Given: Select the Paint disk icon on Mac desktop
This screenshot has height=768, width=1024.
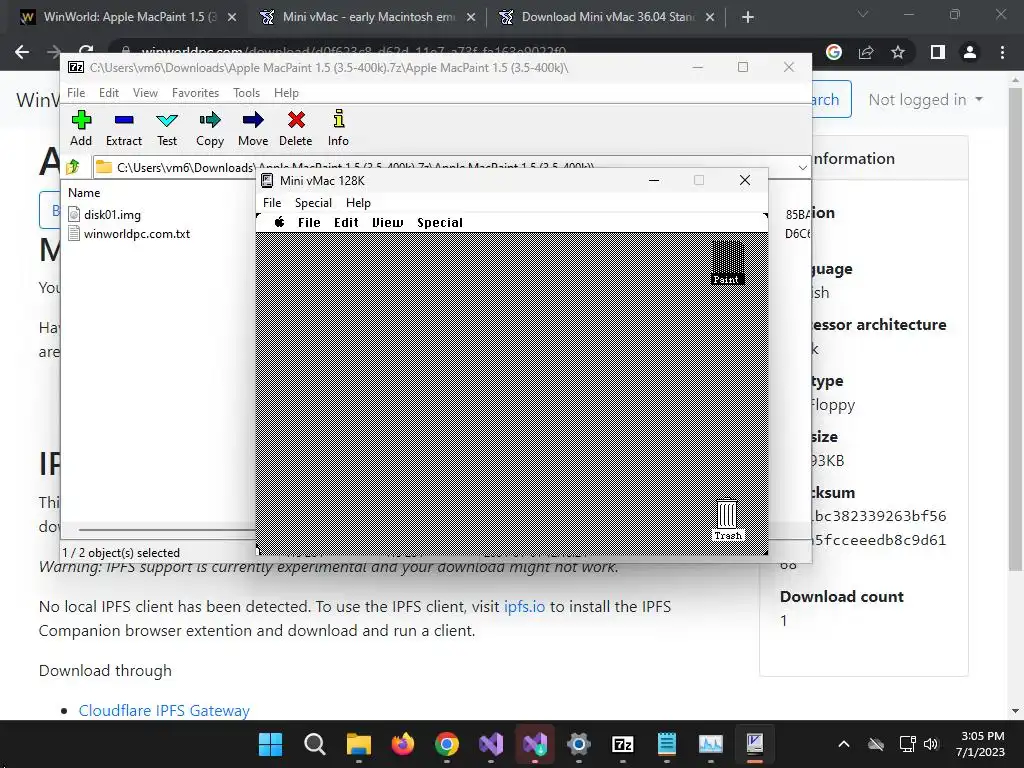Looking at the screenshot, I should [x=727, y=263].
